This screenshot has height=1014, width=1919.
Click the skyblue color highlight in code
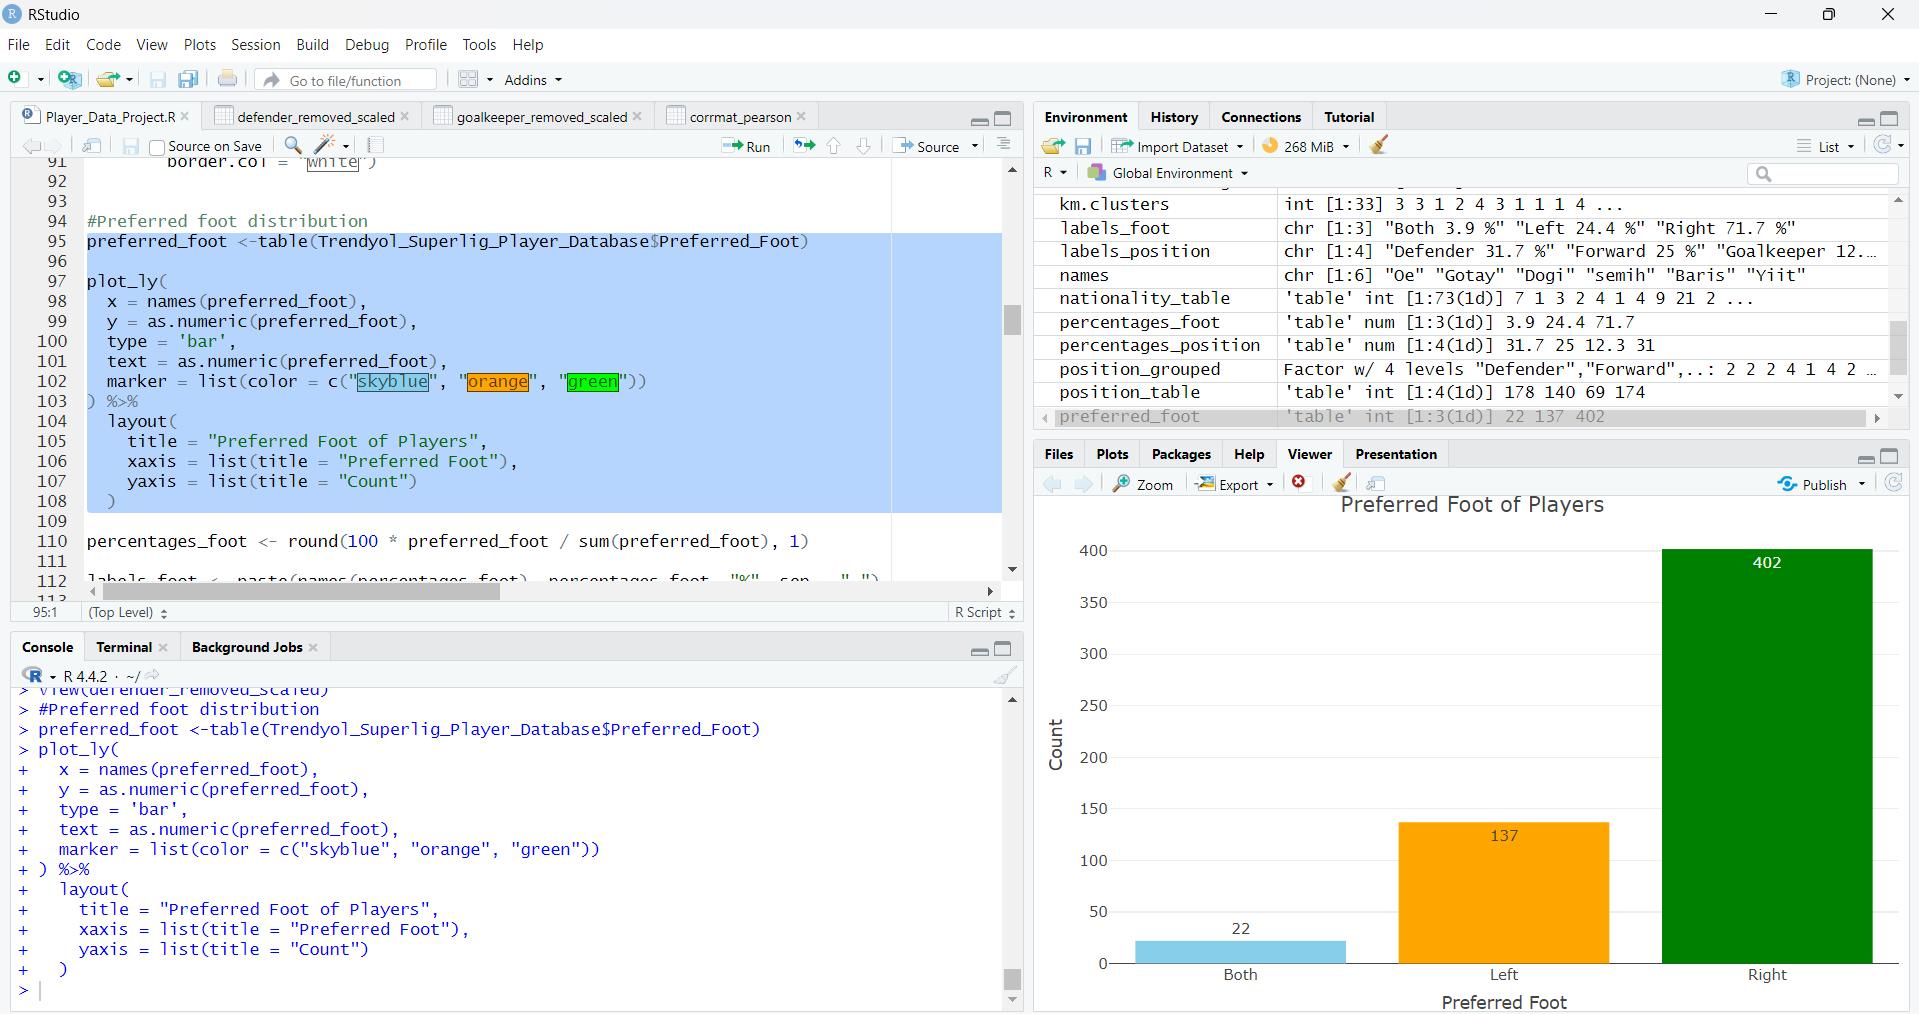(393, 381)
